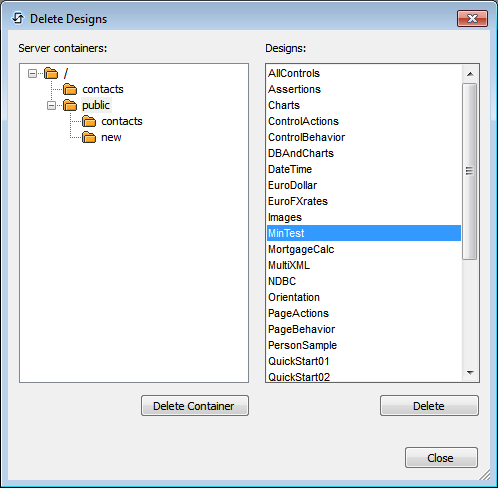The width and height of the screenshot is (498, 488).
Task: Click the Delete button for designs
Action: pyautogui.click(x=429, y=406)
